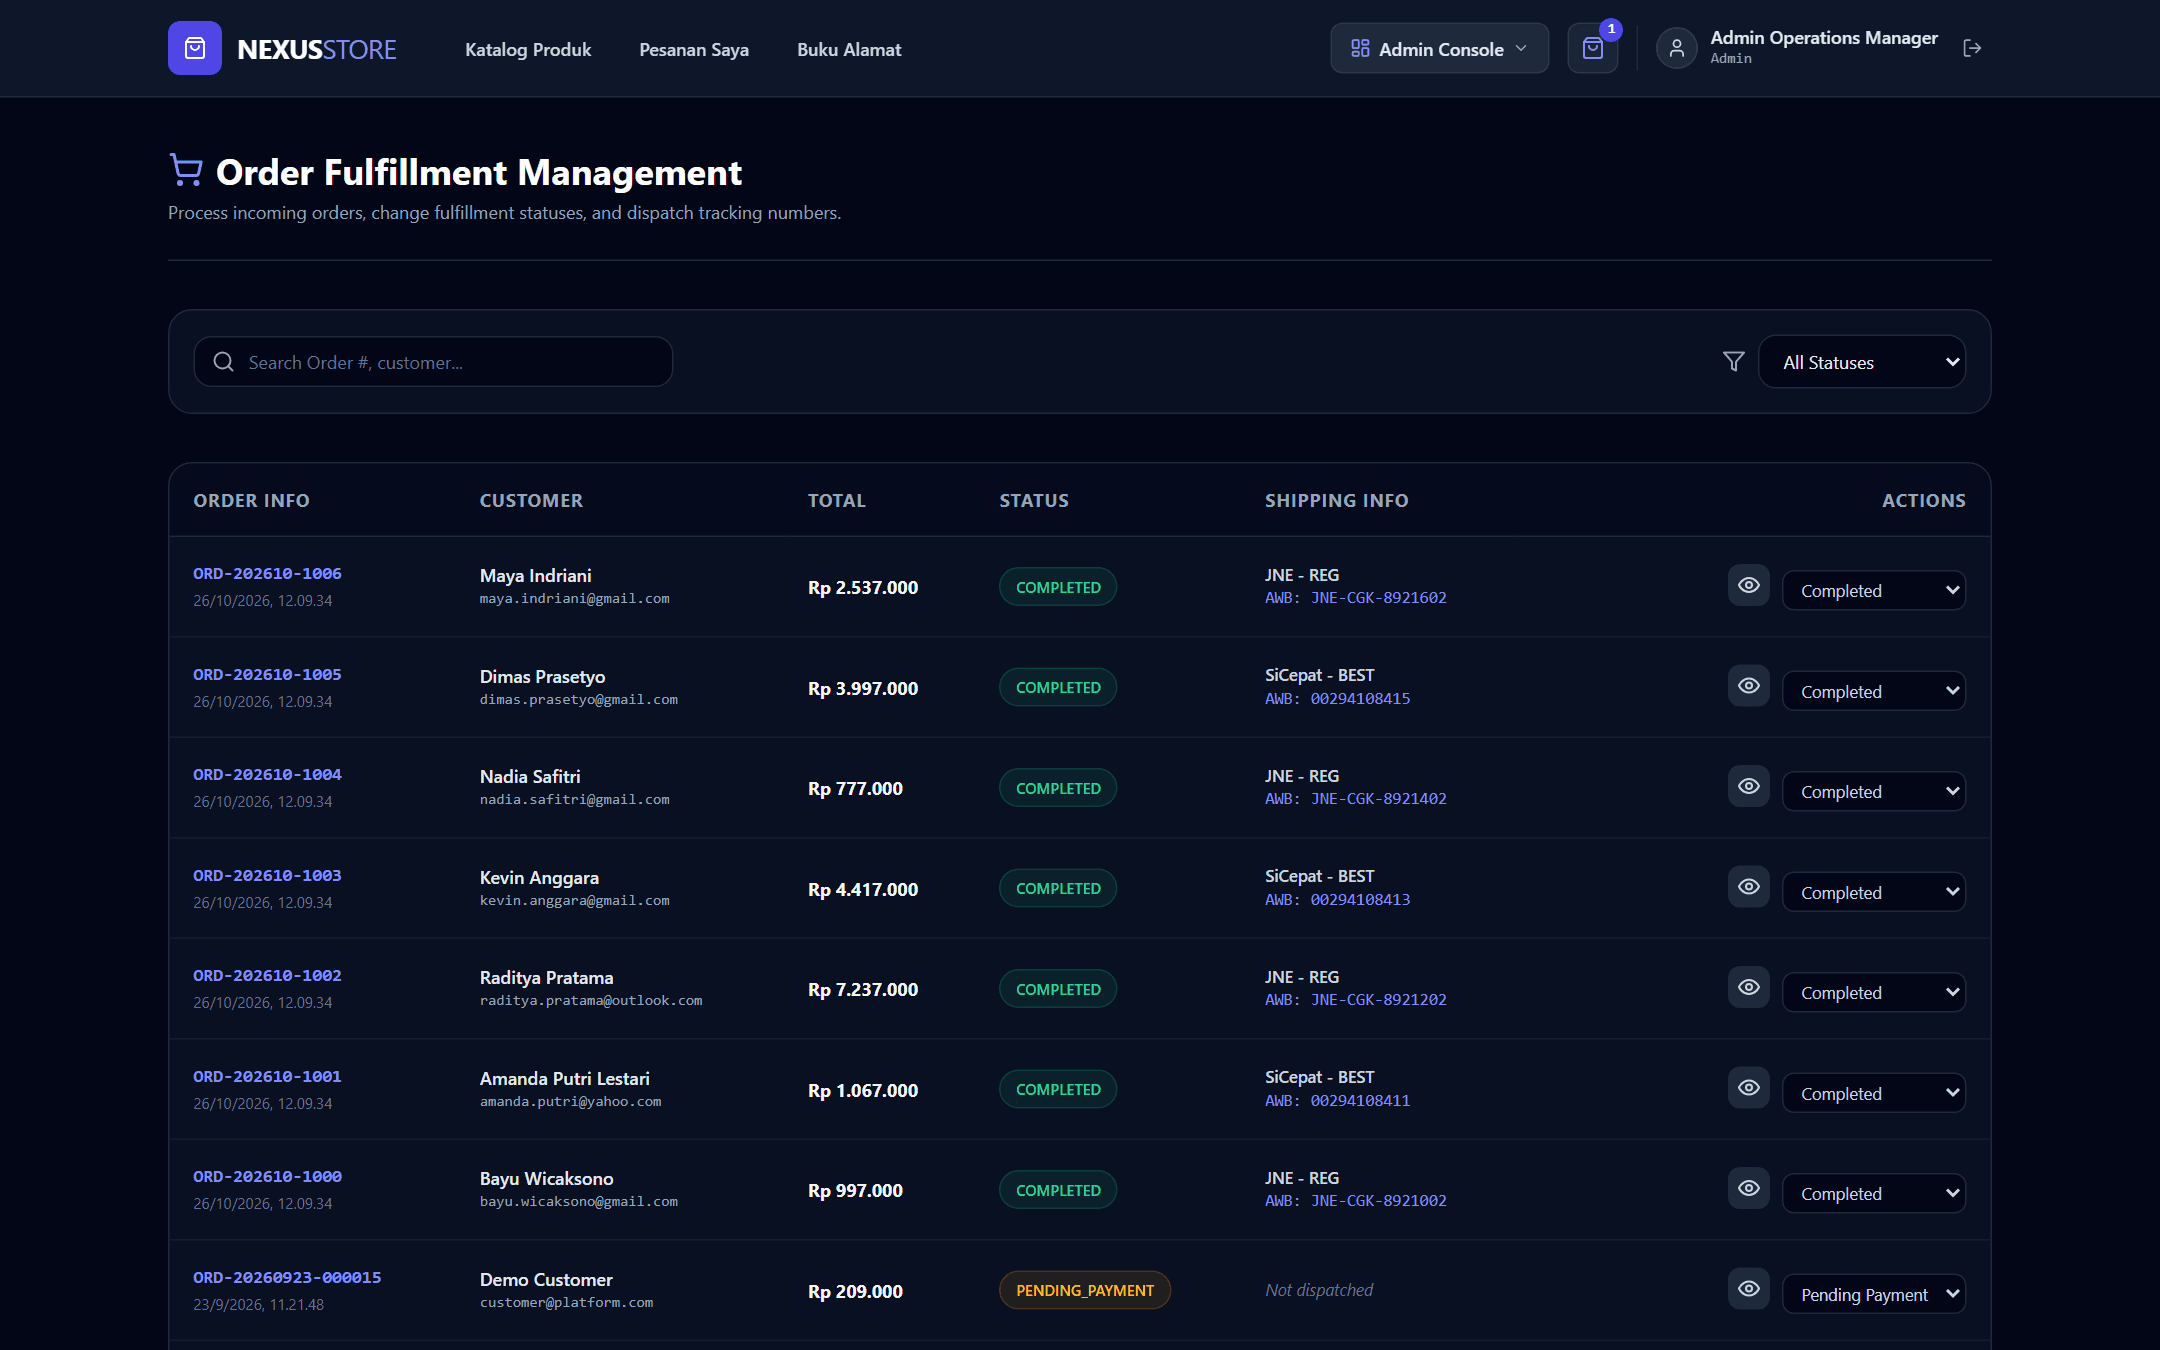The image size is (2160, 1350).
Task: Click AWB number JNE-CGK-8921602
Action: click(x=1378, y=598)
